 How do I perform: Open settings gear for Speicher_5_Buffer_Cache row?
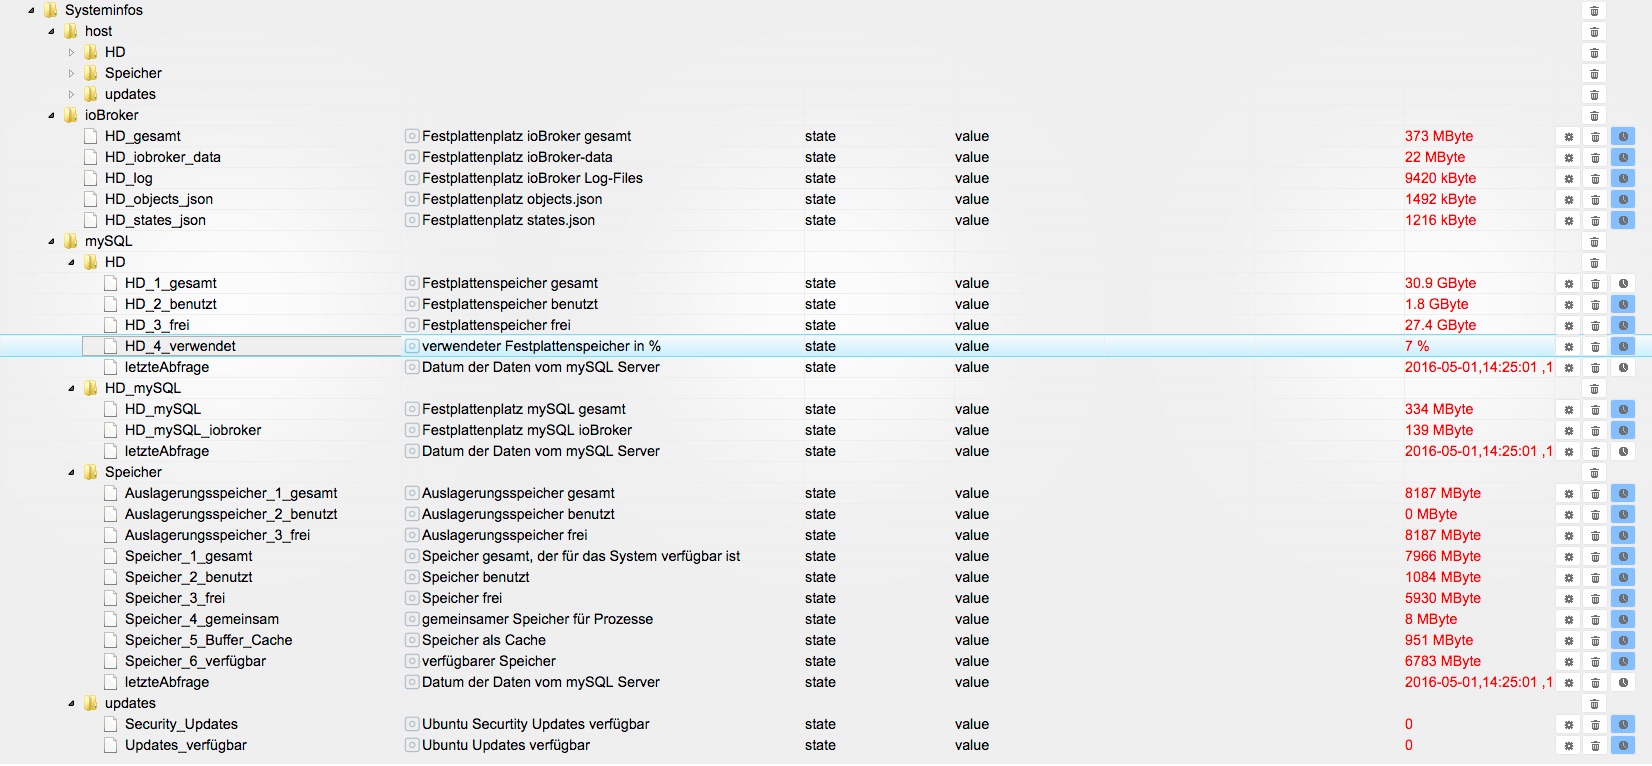(1569, 641)
